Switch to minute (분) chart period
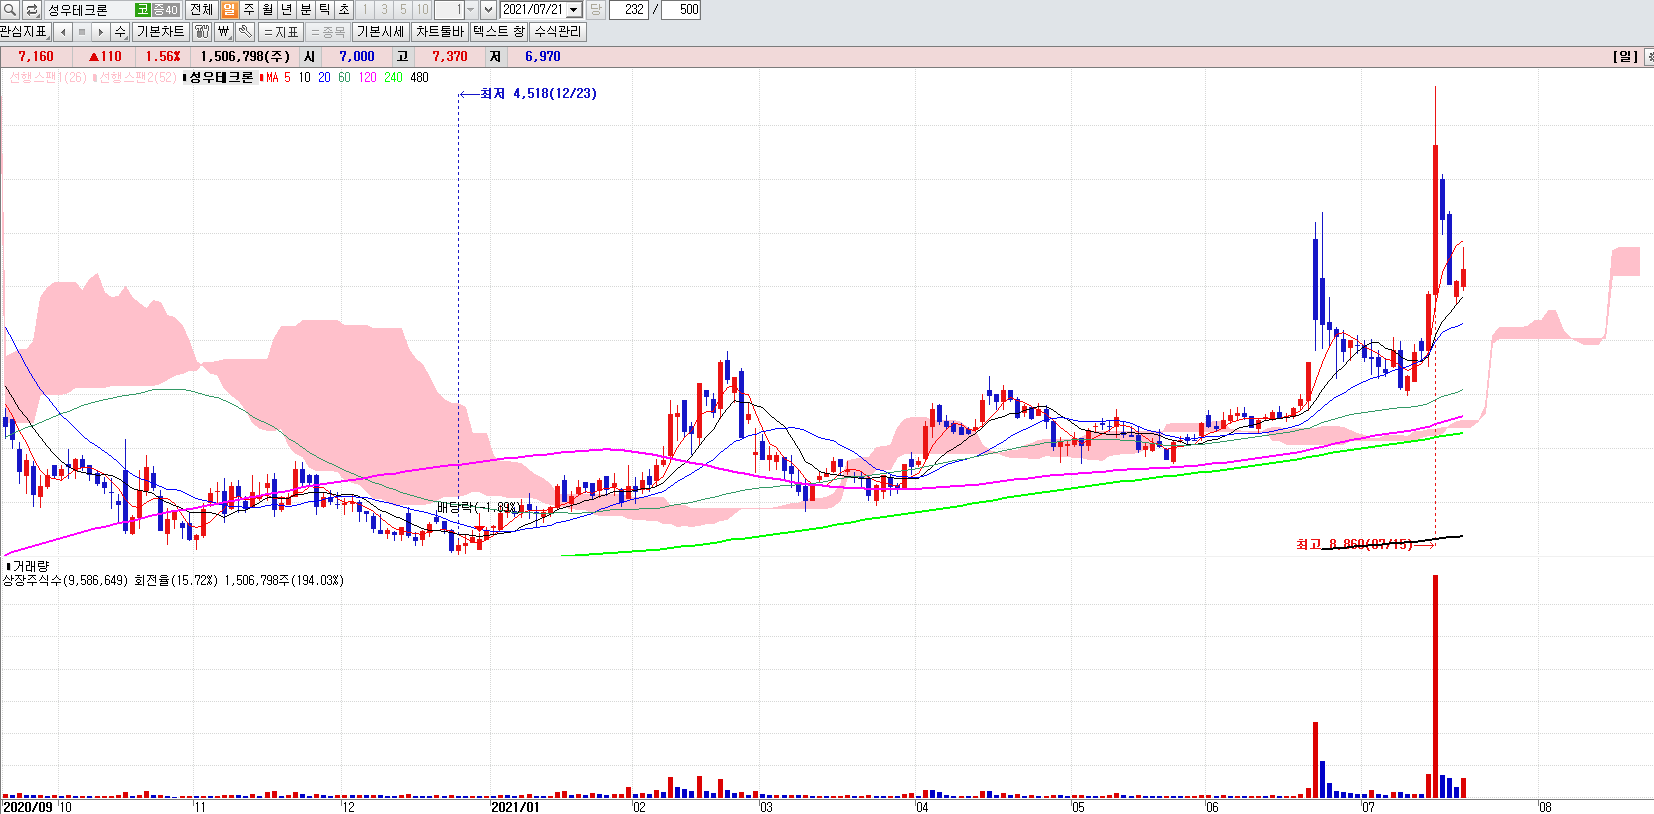Screen dimensions: 1654x814 point(306,10)
